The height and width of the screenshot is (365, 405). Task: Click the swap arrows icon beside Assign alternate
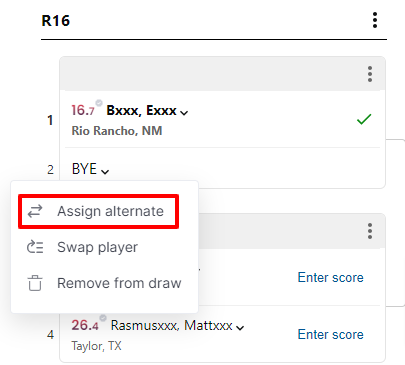point(35,211)
